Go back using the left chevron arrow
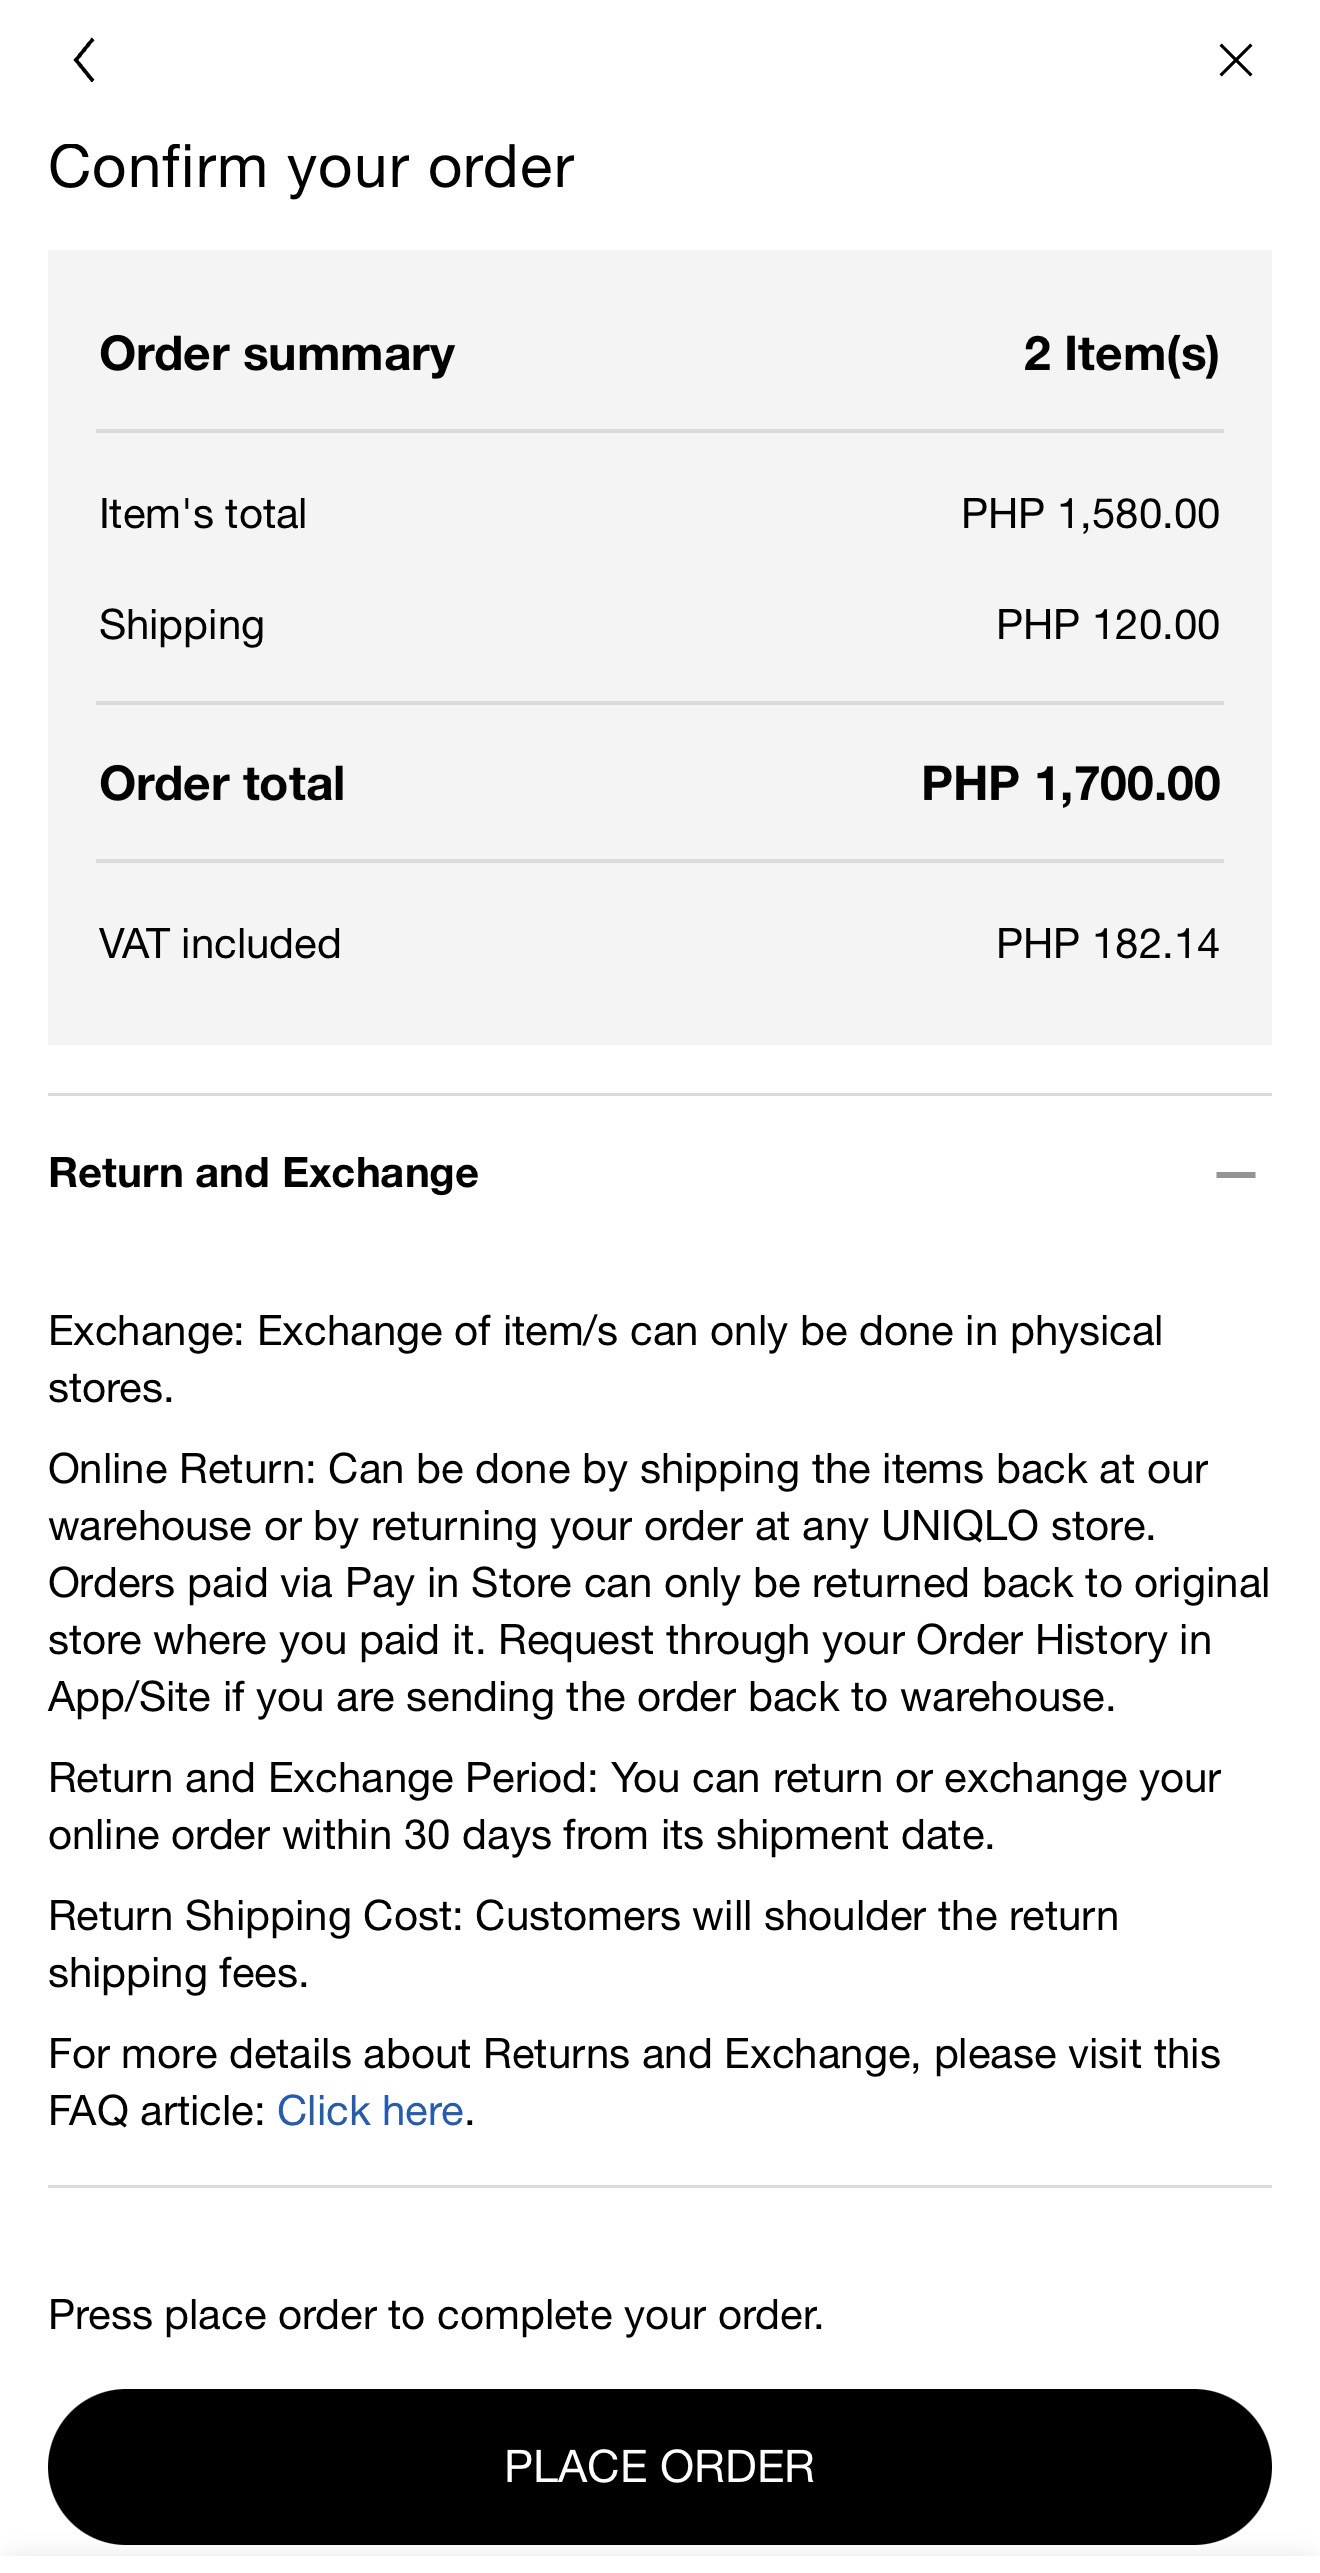The height and width of the screenshot is (2573, 1320). [85, 60]
